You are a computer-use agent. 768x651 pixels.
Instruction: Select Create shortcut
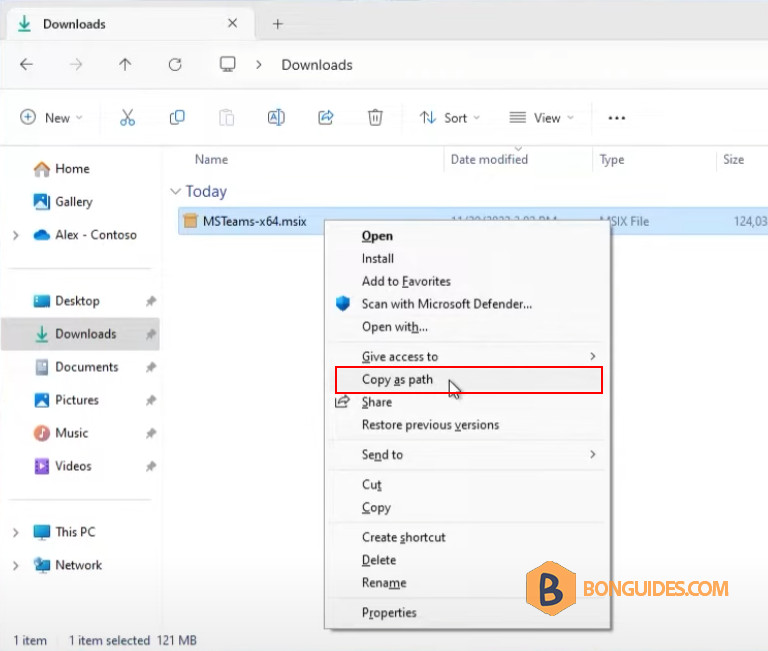click(x=404, y=537)
